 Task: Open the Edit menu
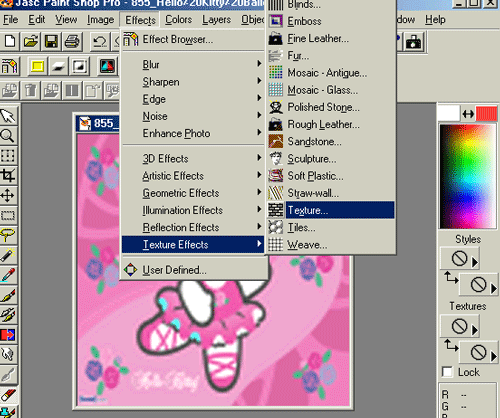(36, 20)
